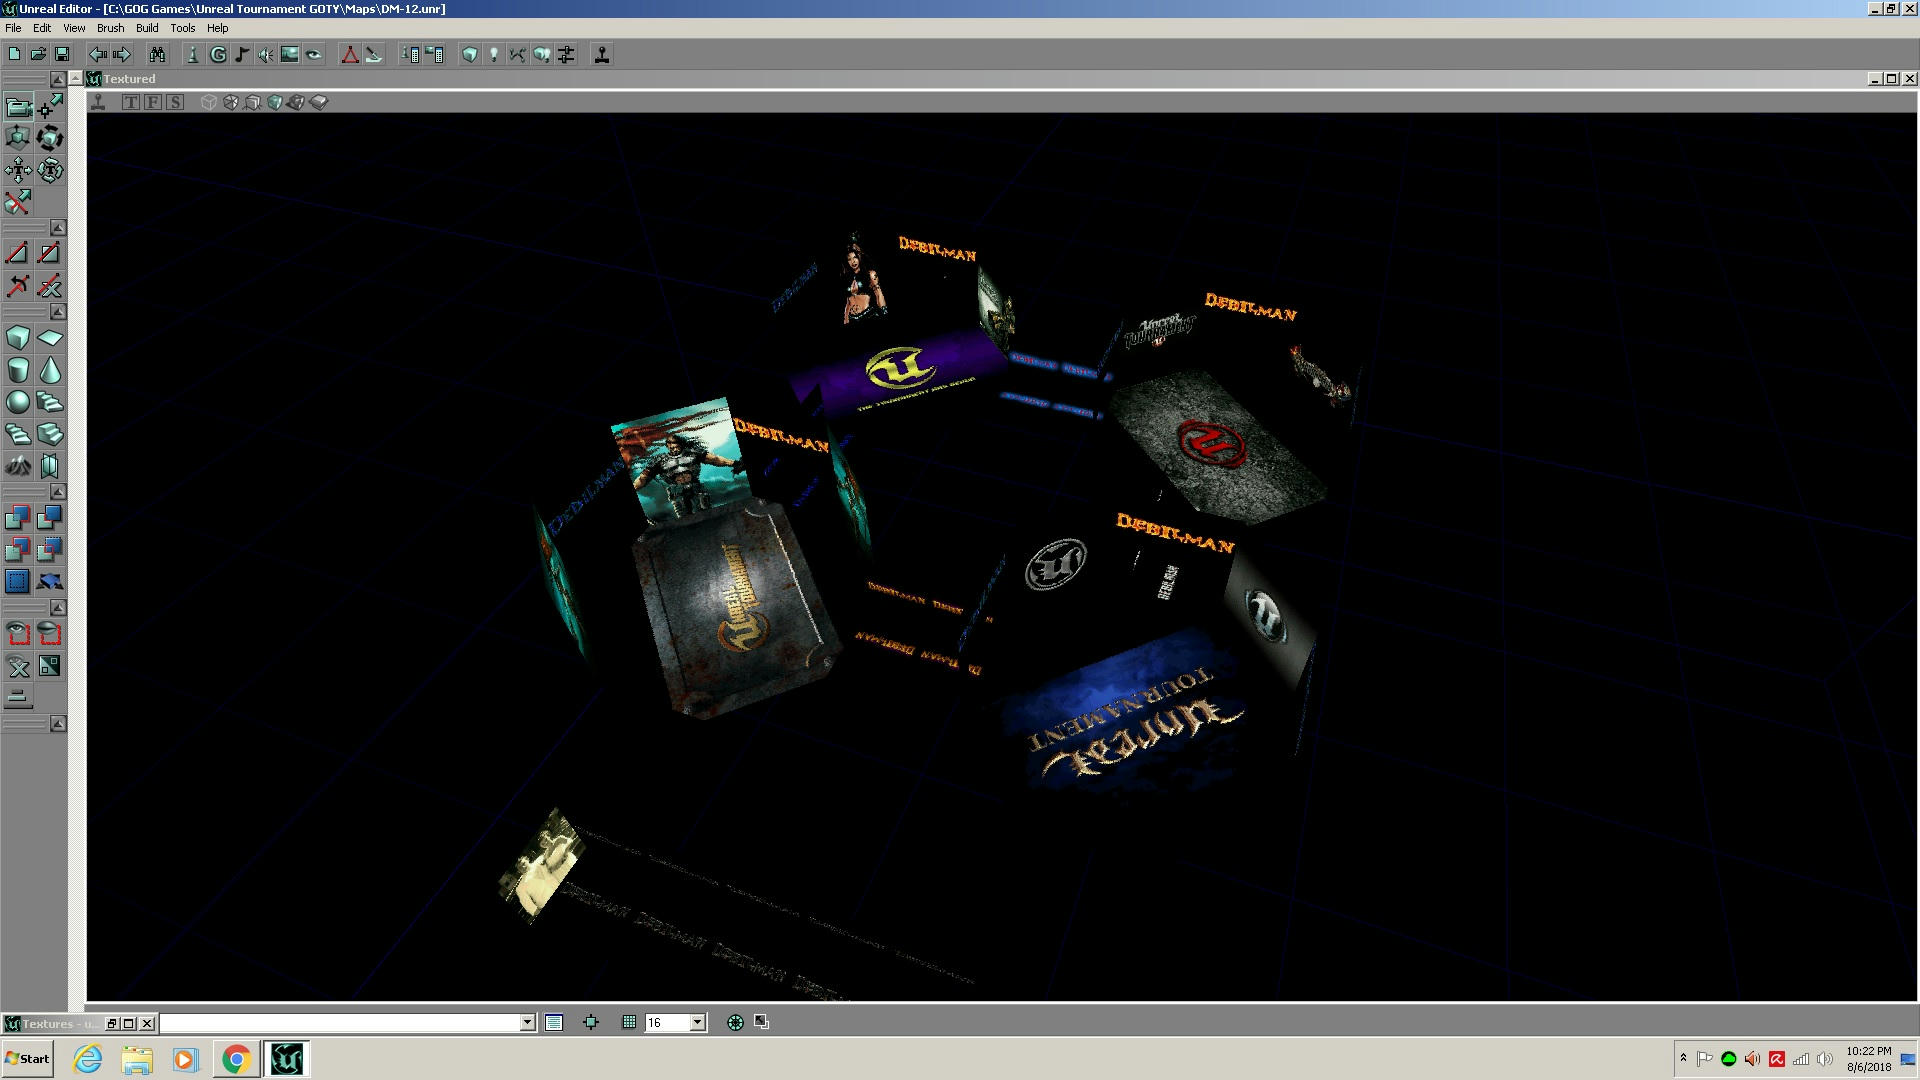Set viewport to wireframe perspective mode
The height and width of the screenshot is (1080, 1920).
pos(208,102)
